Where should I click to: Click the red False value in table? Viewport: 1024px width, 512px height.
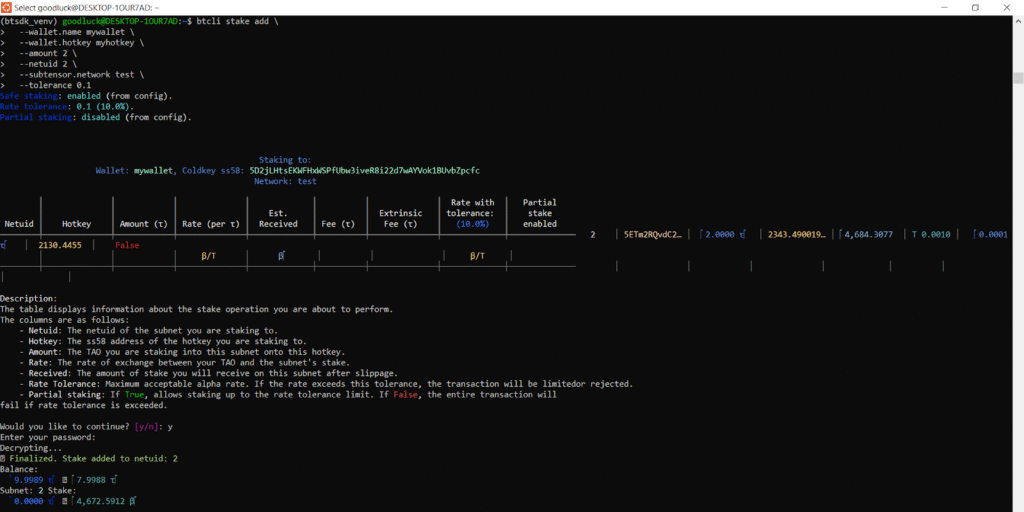click(127, 244)
